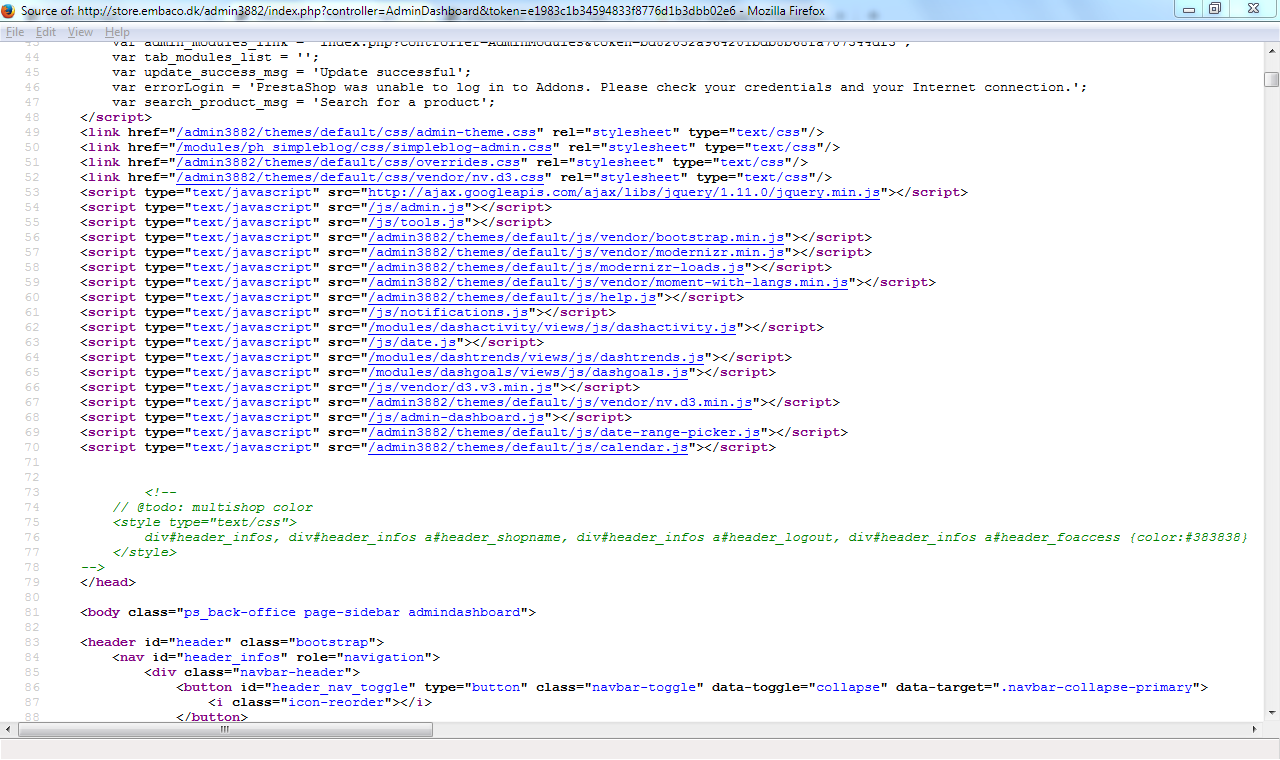Open the dashactivity.js module link
1280x760 pixels.
click(x=552, y=327)
